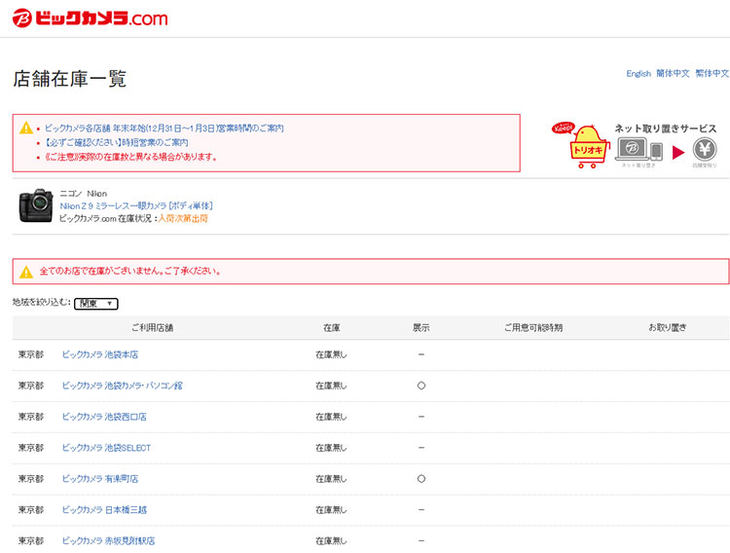Click the yellow warning icon in notice box
Screen dimensions: 730x553
click(x=26, y=129)
